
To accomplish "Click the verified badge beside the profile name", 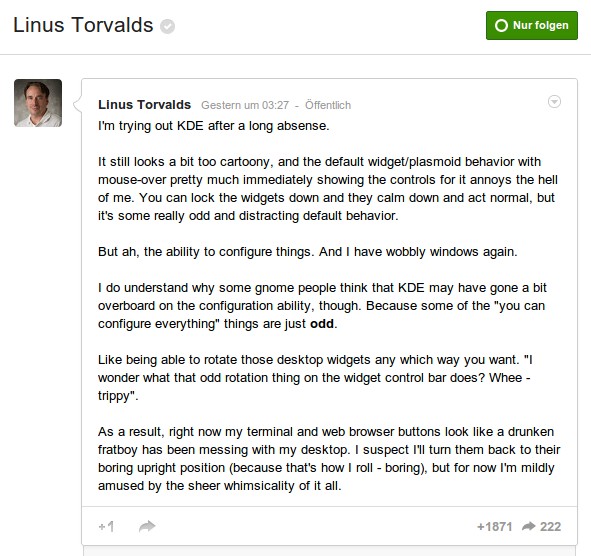I will [167, 26].
